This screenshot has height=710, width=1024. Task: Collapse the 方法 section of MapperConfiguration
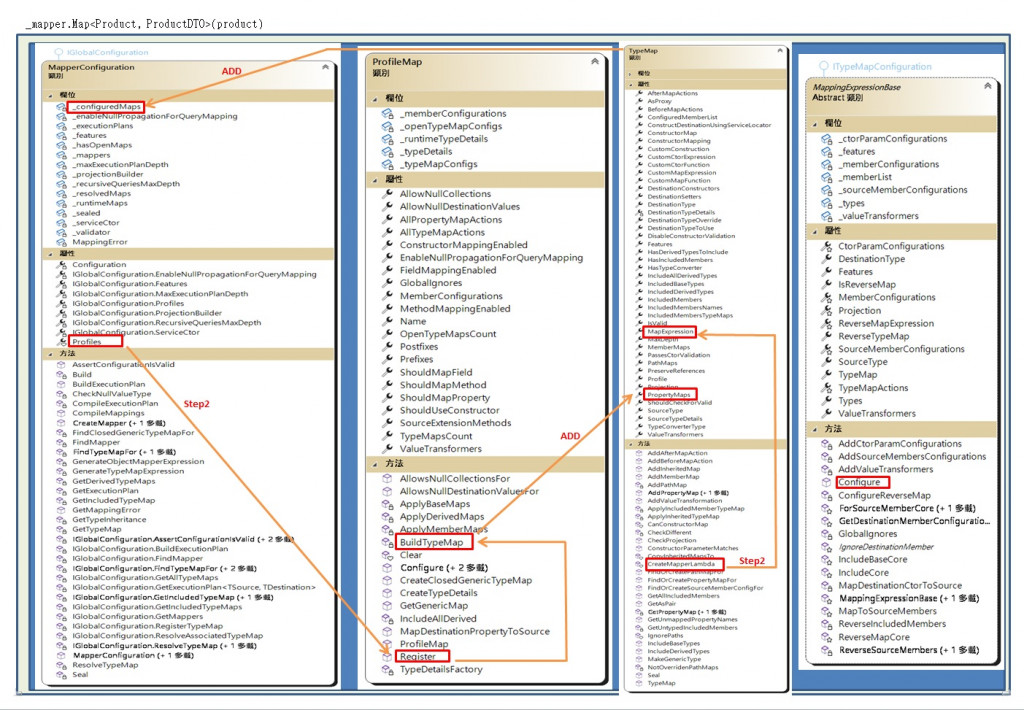coord(51,353)
